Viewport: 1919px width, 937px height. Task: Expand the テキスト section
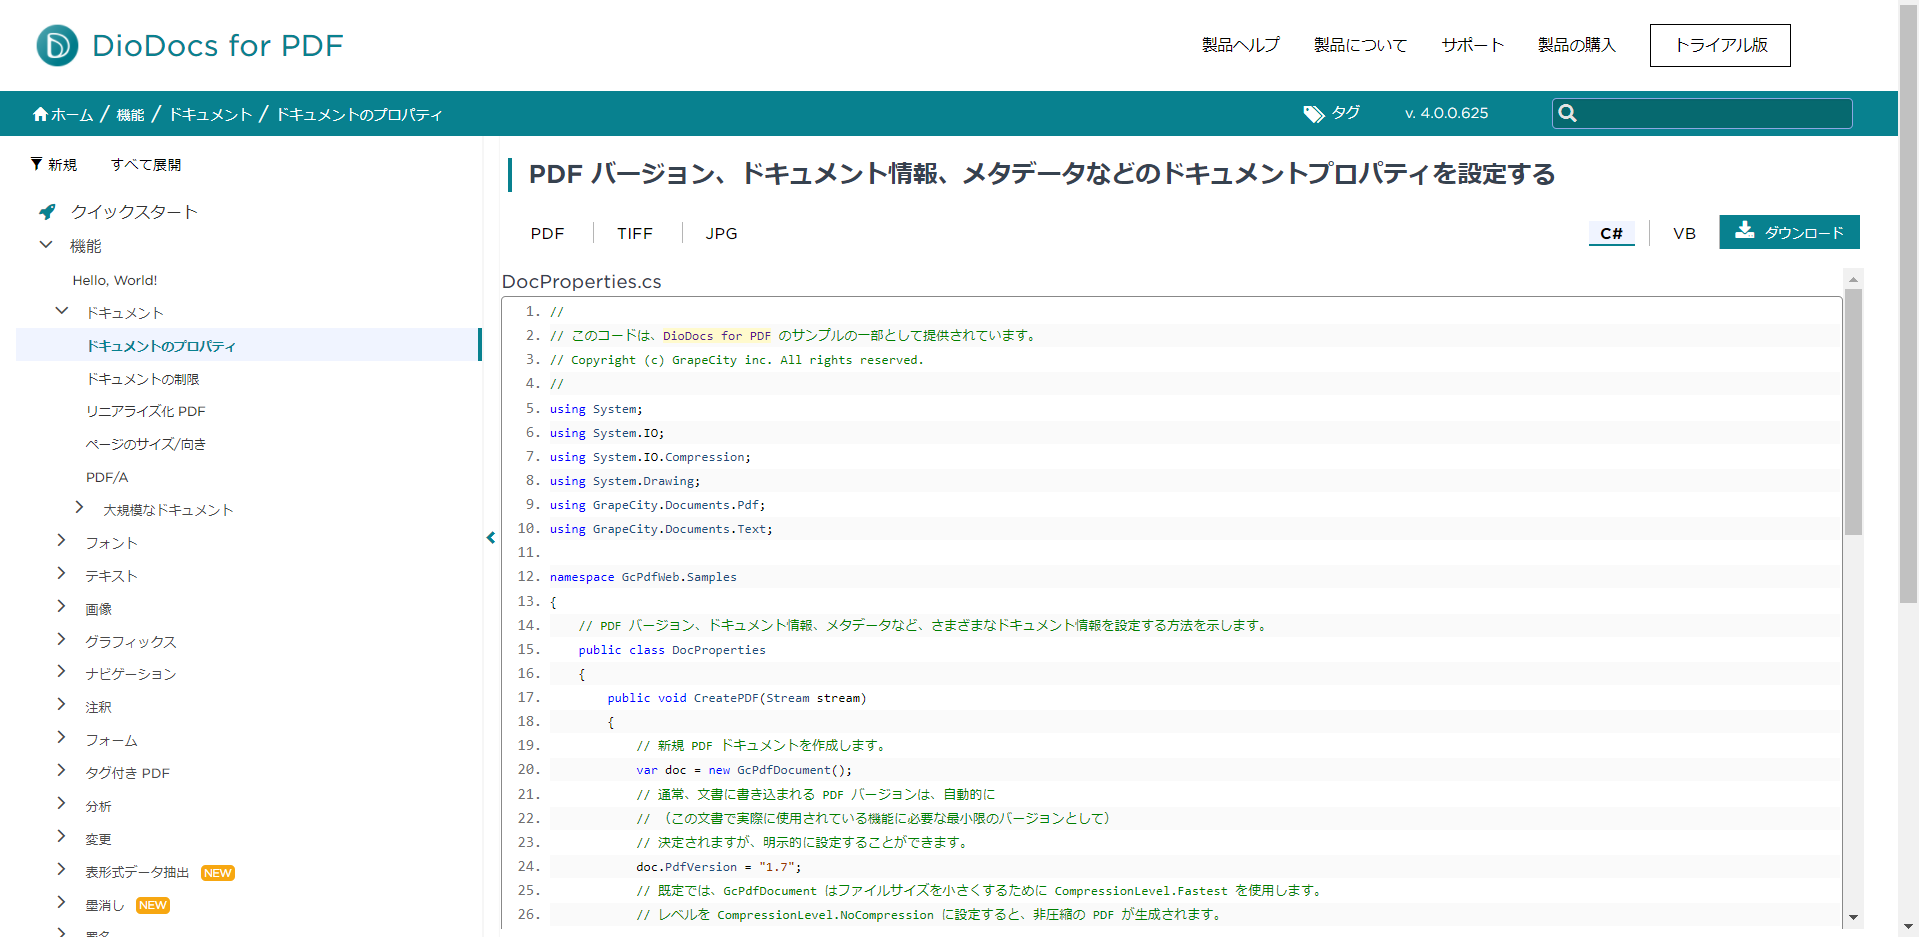[x=61, y=573]
